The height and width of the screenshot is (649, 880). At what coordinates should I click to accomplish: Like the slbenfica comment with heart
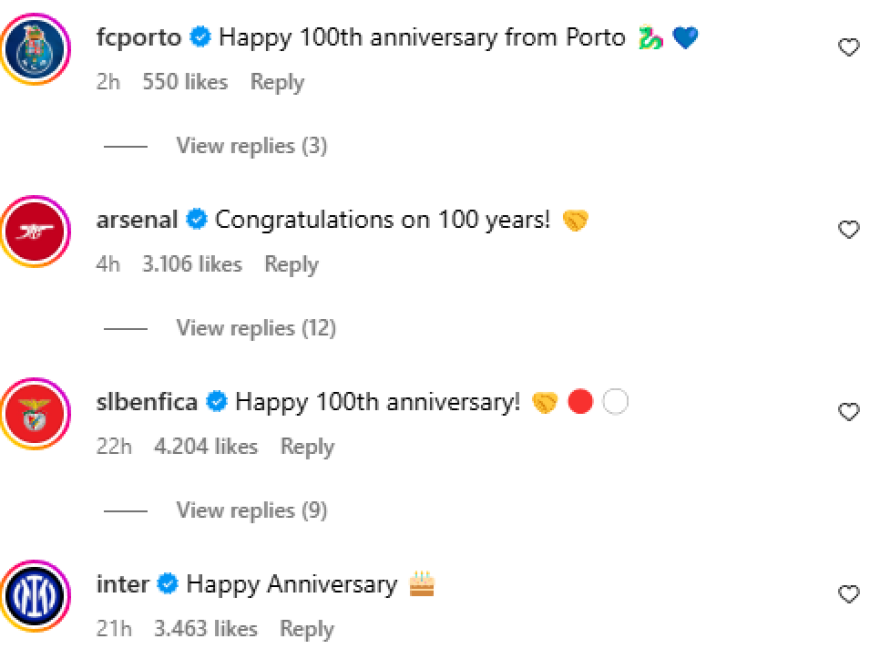coord(848,412)
